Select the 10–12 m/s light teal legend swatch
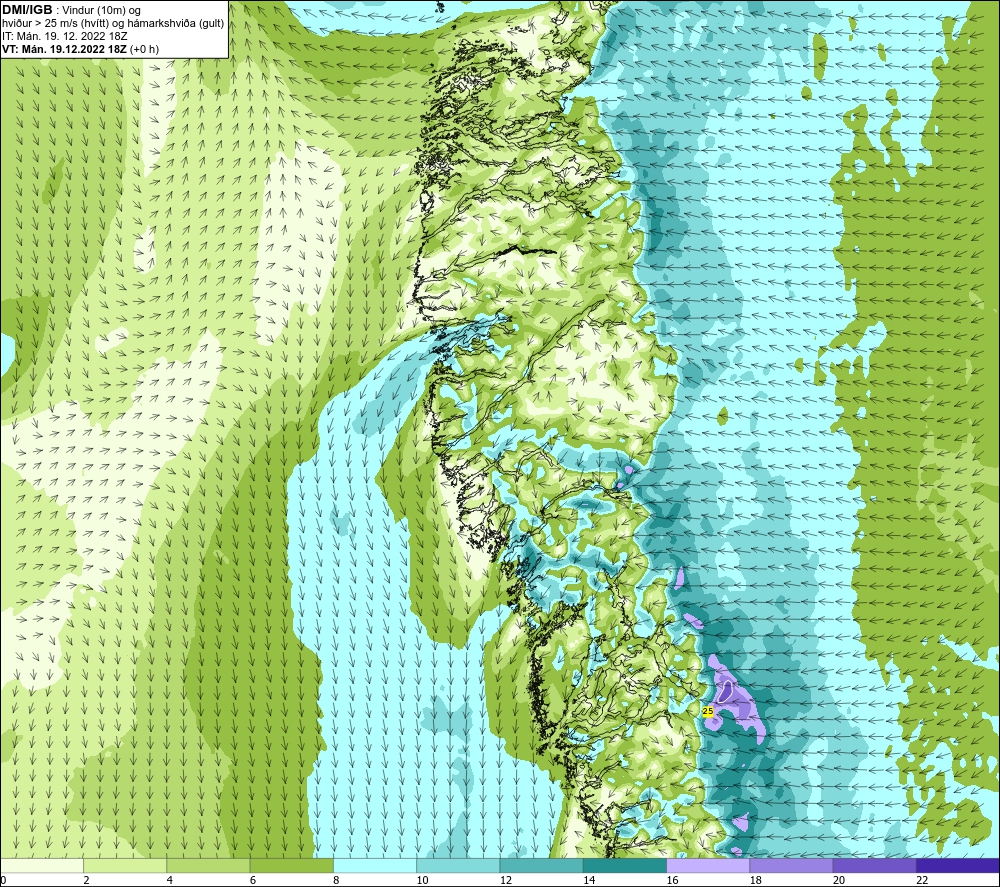The height and width of the screenshot is (887, 1000). point(458,865)
